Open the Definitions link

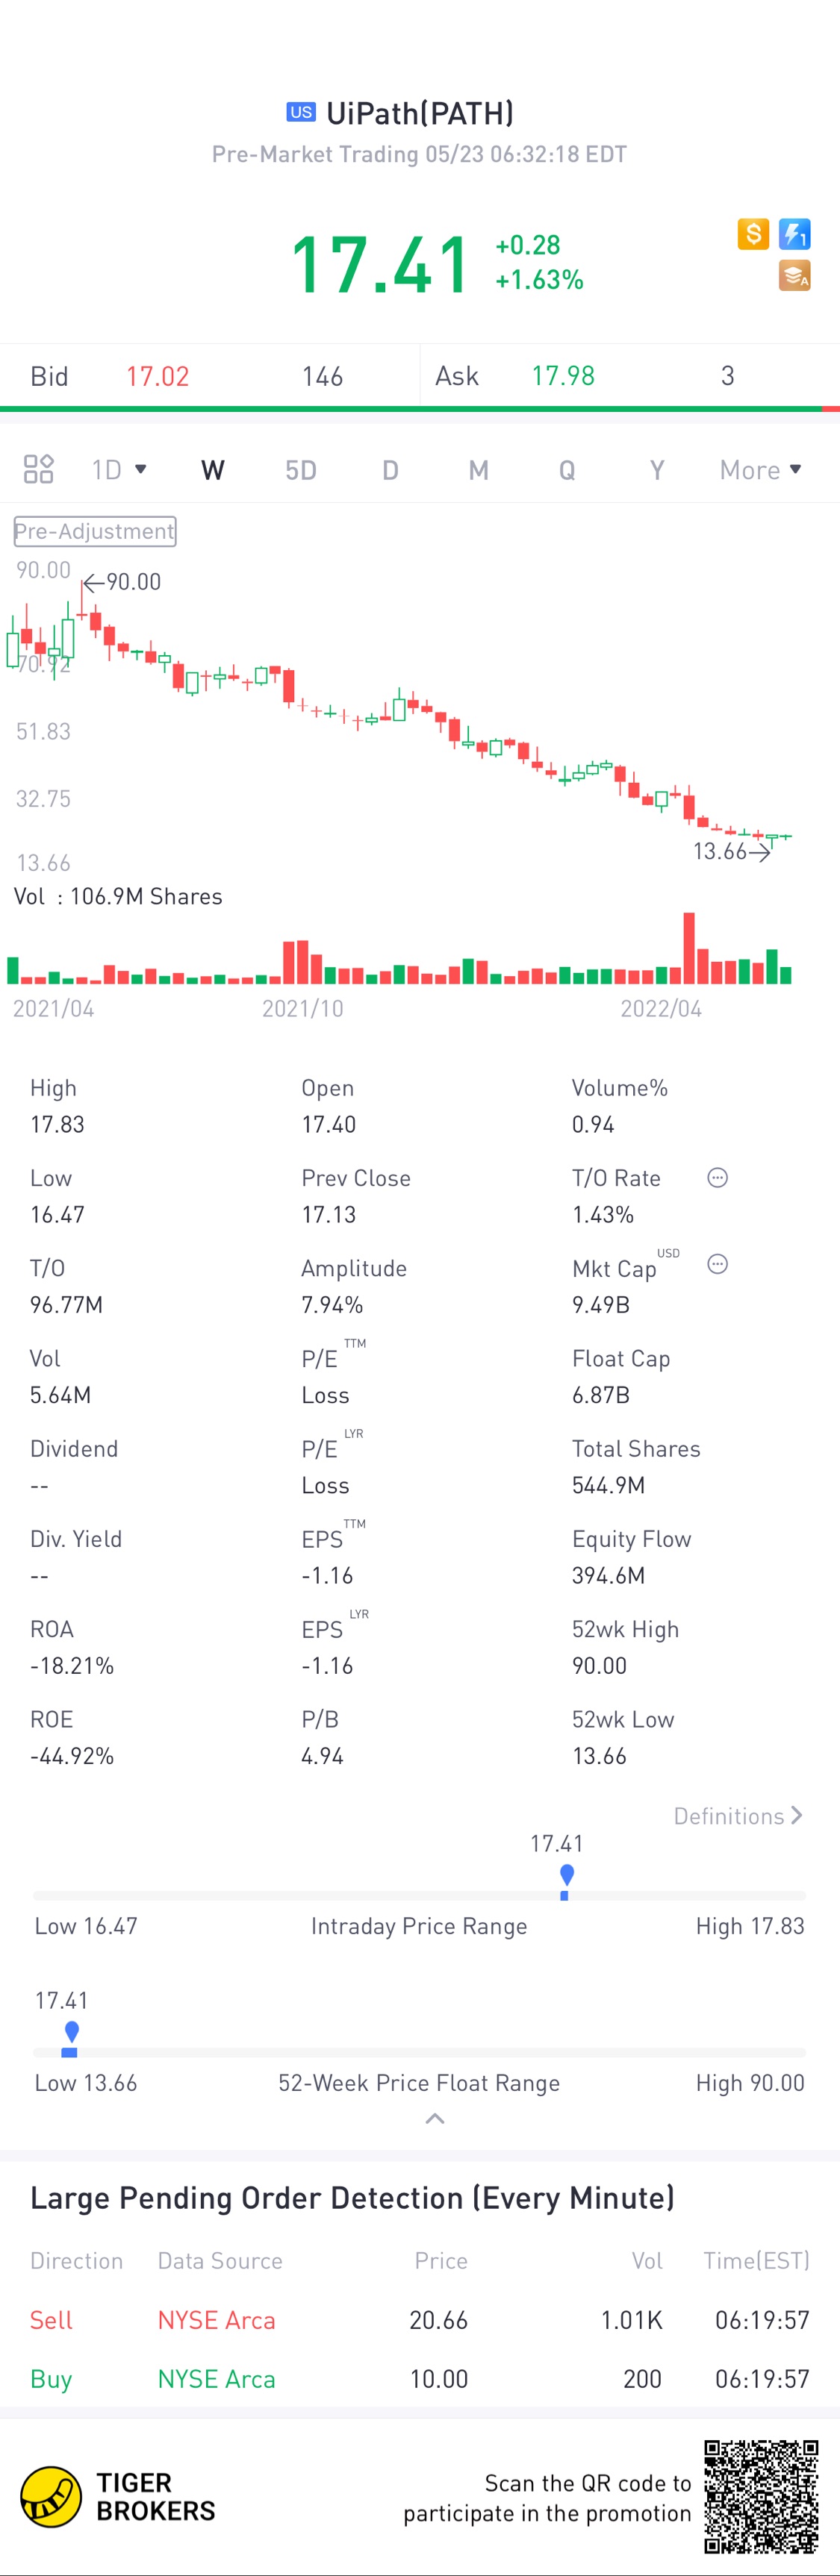click(x=738, y=1816)
